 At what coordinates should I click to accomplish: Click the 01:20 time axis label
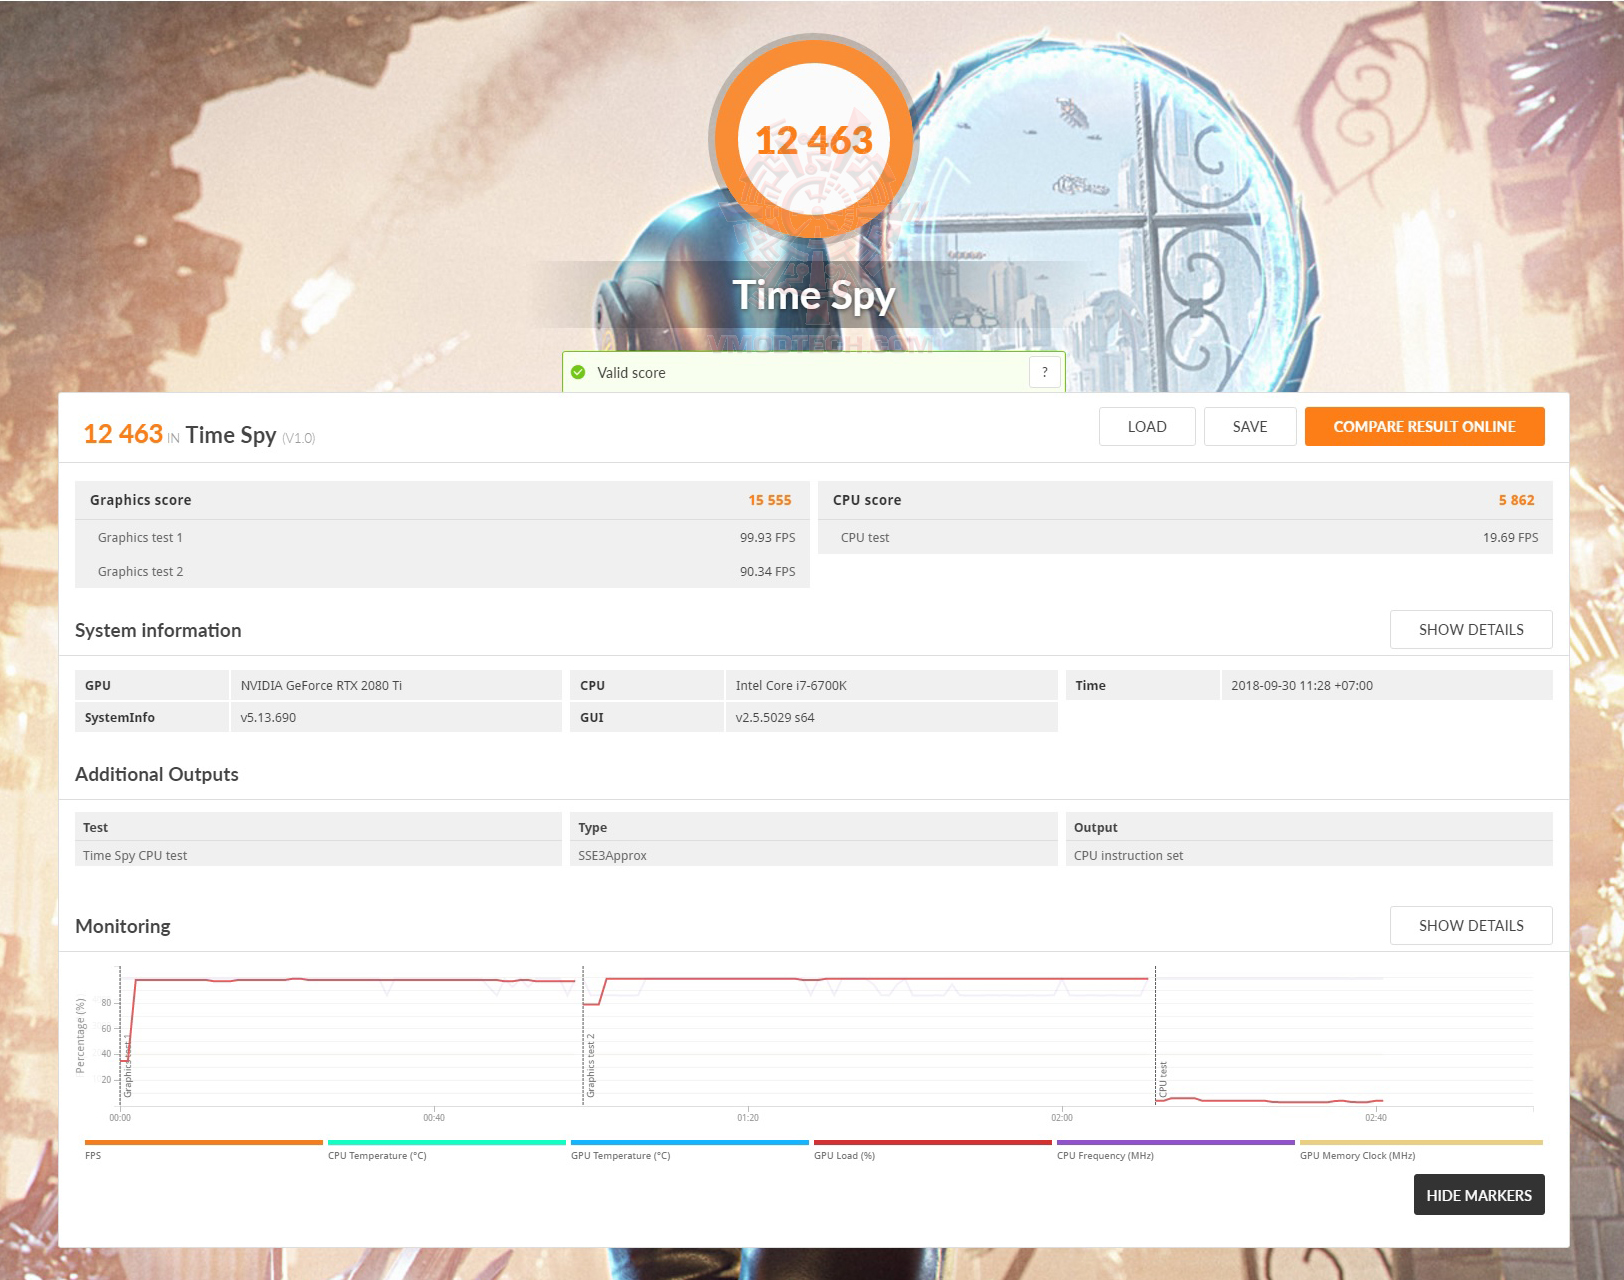(748, 1117)
